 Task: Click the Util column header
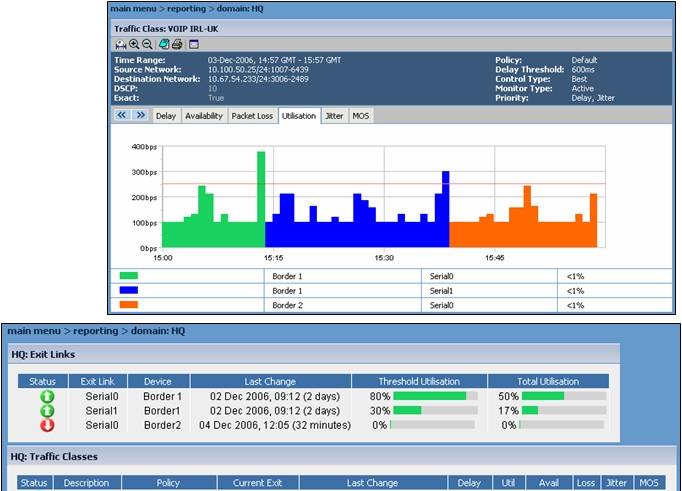pyautogui.click(x=508, y=483)
